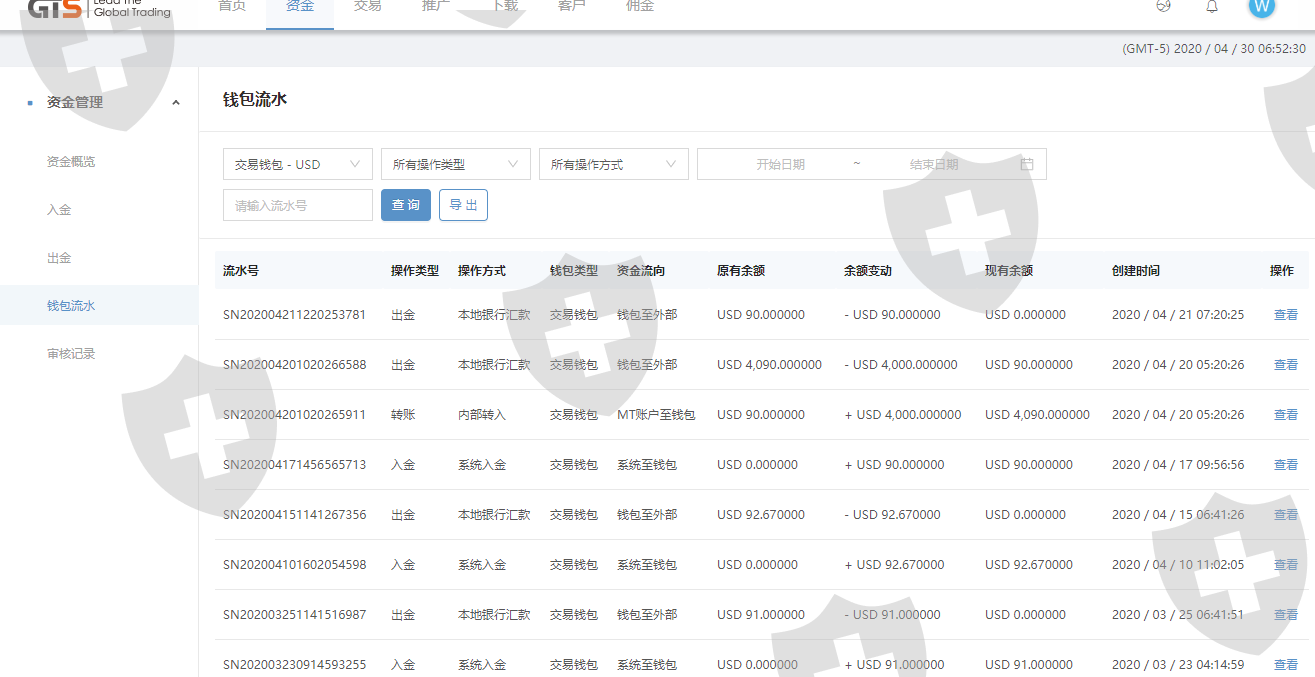The image size is (1315, 677).
Task: Switch to the 交易 tab
Action: pos(368,6)
